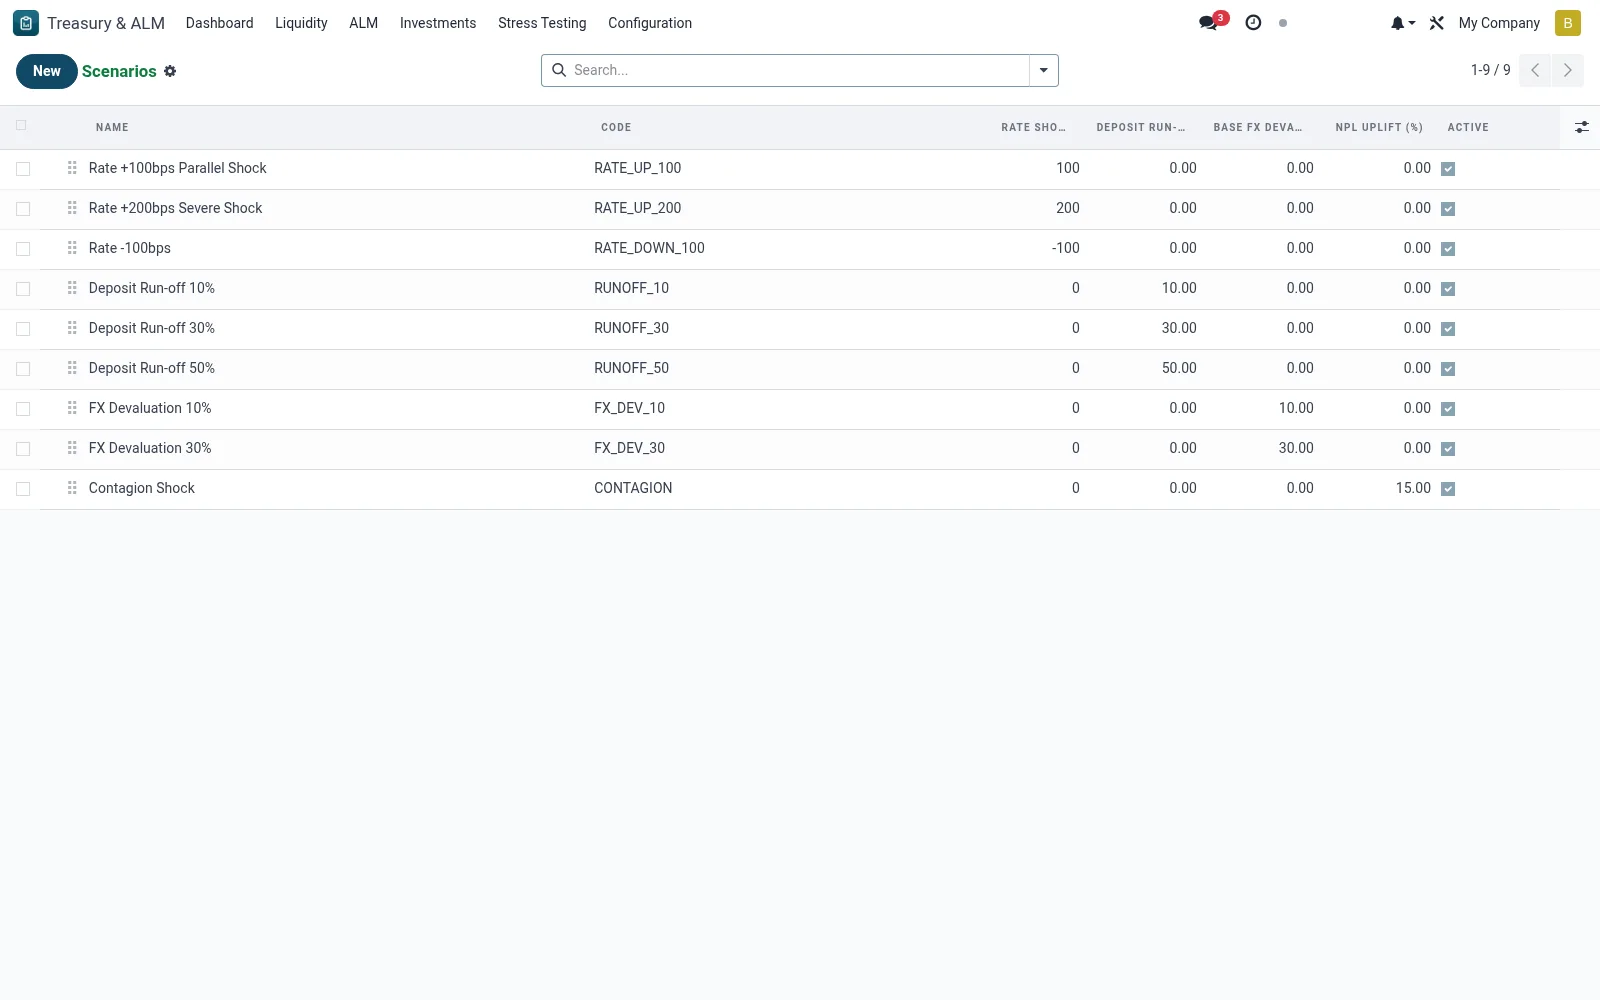Viewport: 1600px width, 1000px height.
Task: Check the select-all rows checkbox
Action: (21, 125)
